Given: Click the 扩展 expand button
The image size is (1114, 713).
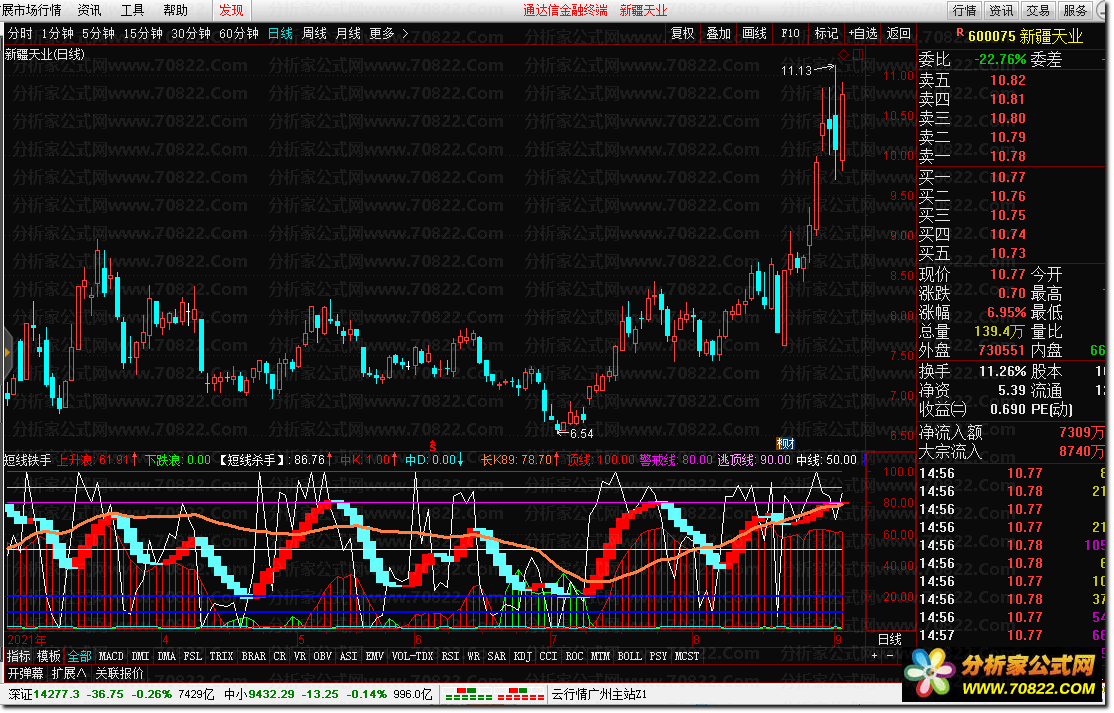Looking at the screenshot, I should coord(69,673).
